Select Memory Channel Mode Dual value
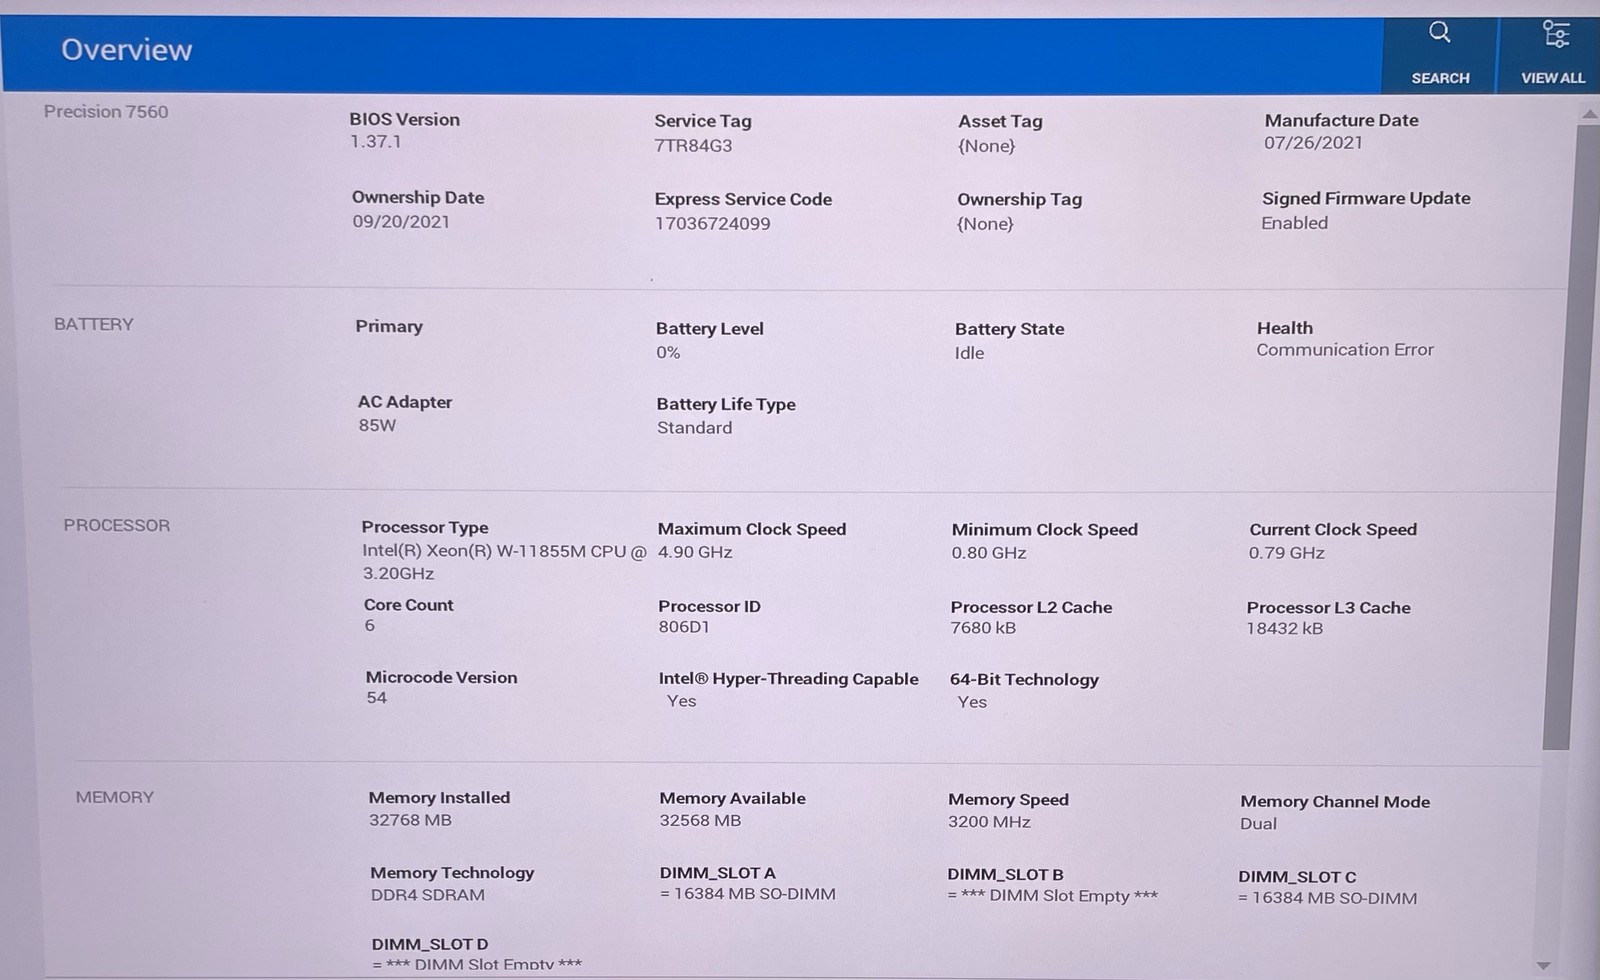The width and height of the screenshot is (1600, 980). 1258,824
